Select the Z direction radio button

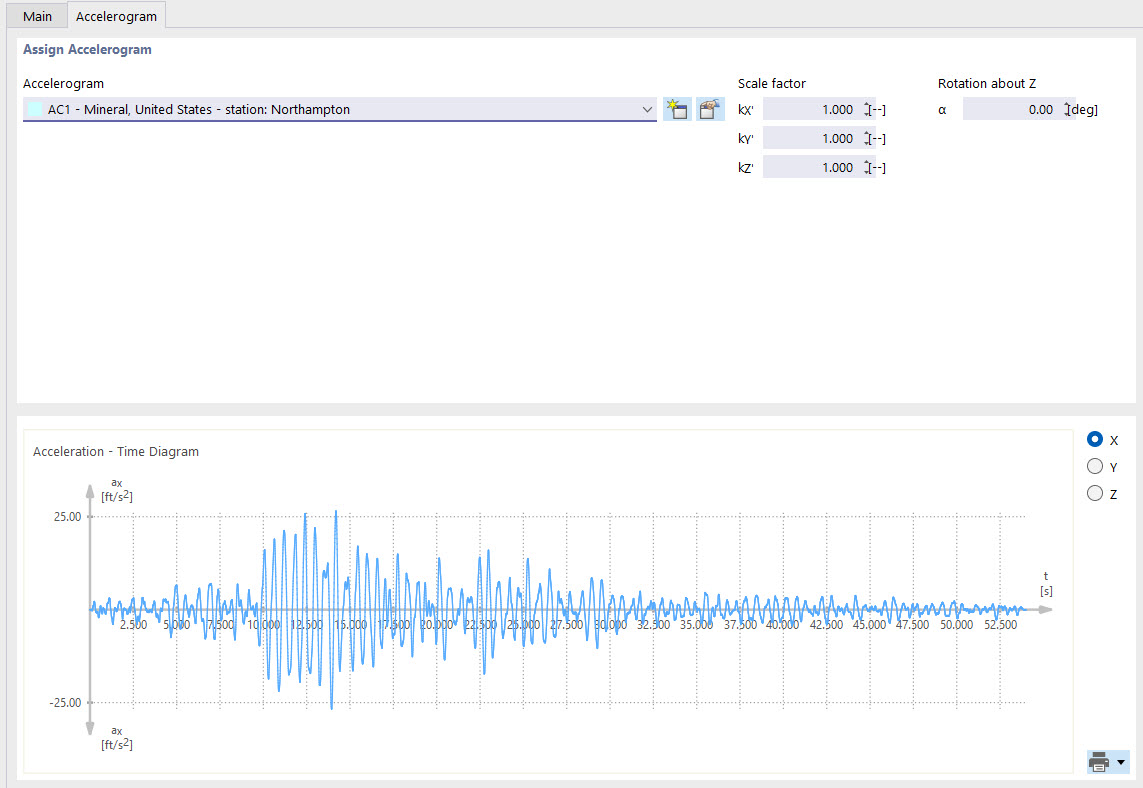[x=1095, y=493]
